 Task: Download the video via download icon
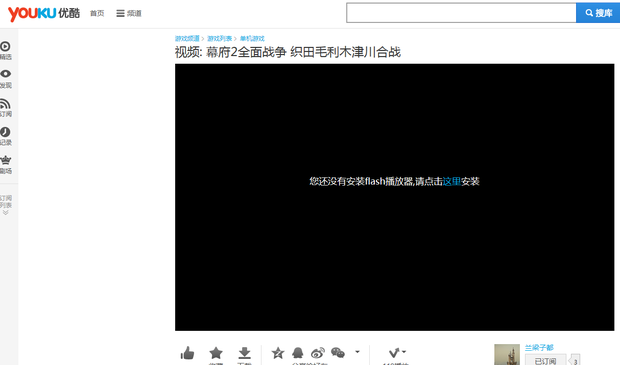[244, 353]
